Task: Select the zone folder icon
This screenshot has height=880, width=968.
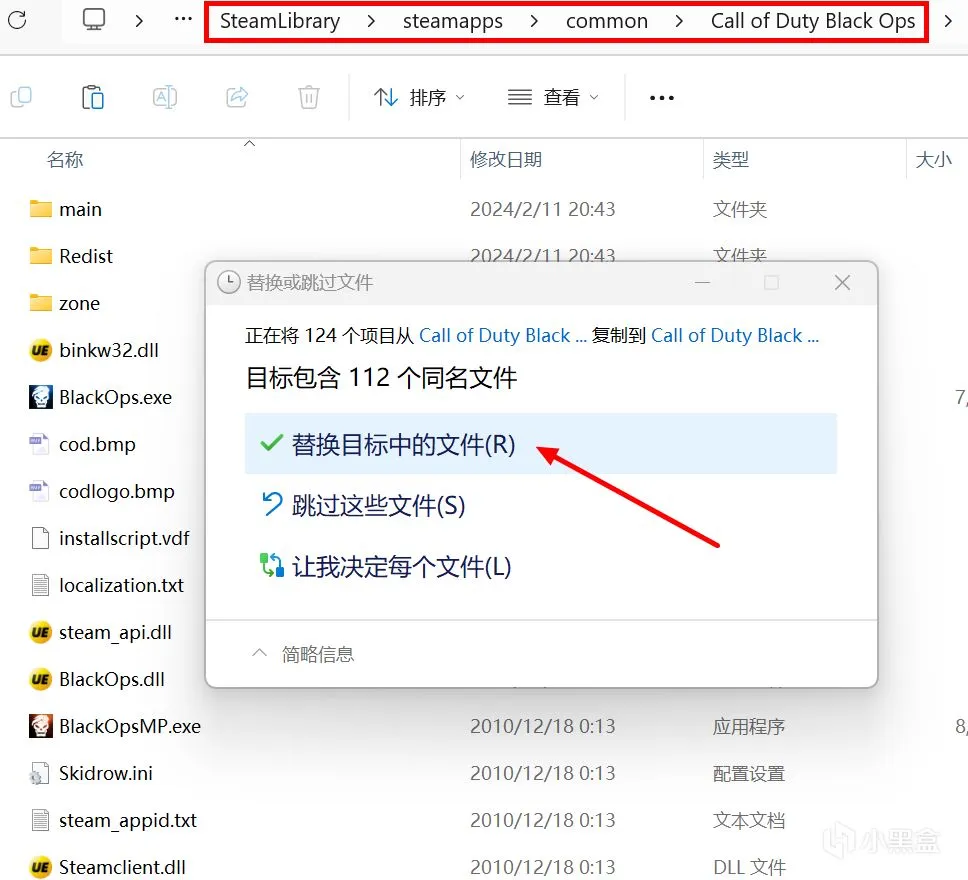Action: 41,303
